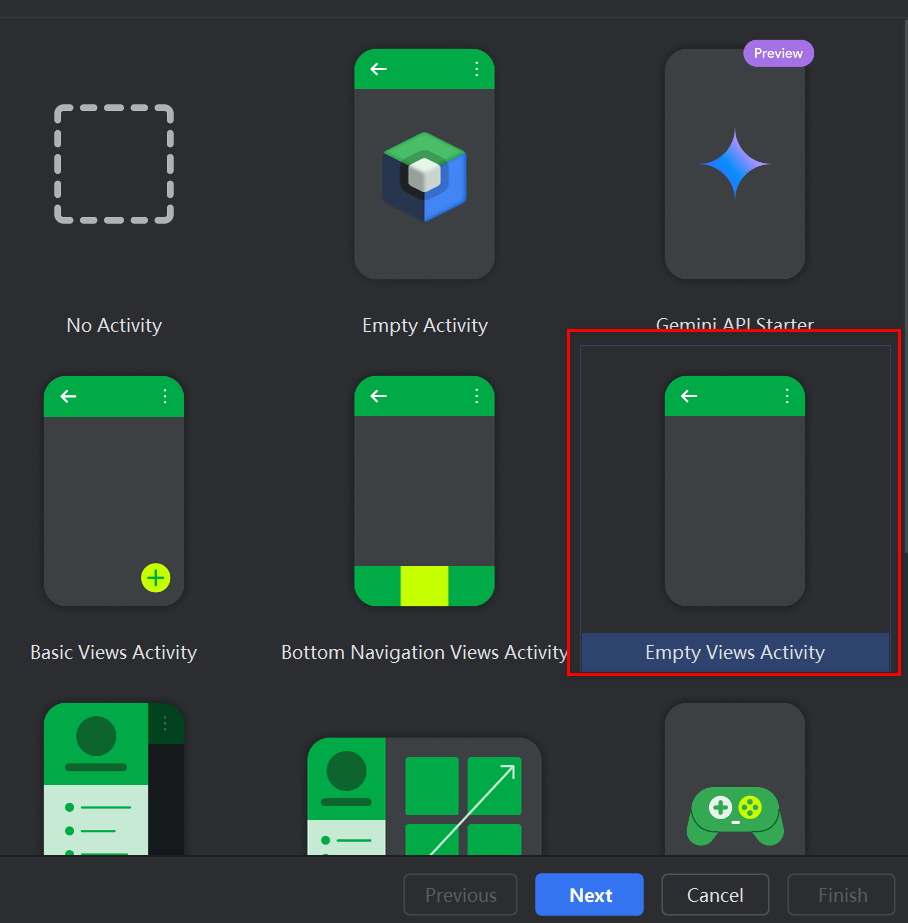The height and width of the screenshot is (923, 908).
Task: Click the disabled Previous button
Action: click(x=461, y=895)
